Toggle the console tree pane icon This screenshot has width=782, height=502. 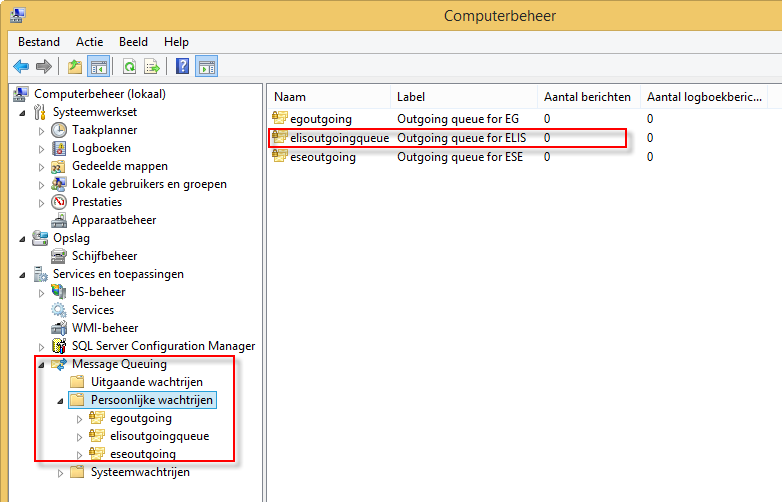98,66
